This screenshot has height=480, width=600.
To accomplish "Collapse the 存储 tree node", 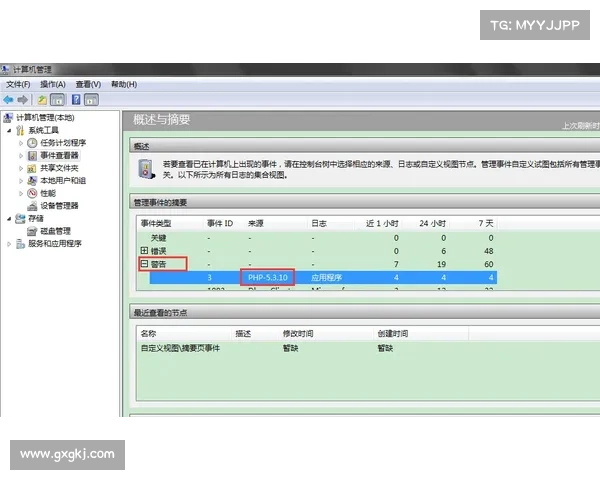I will tap(9, 219).
